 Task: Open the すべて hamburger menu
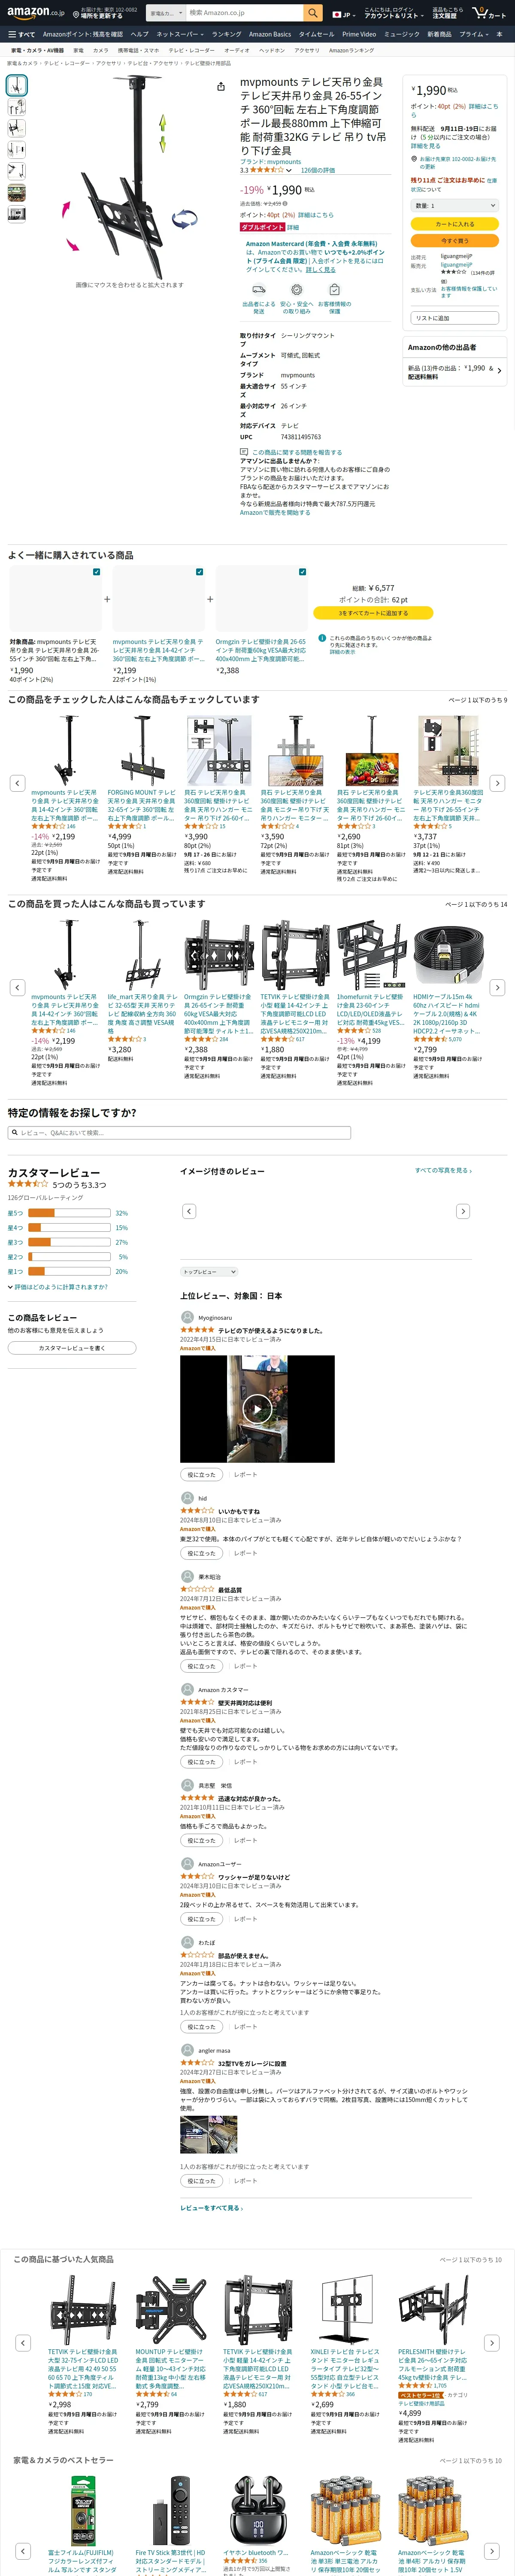tap(21, 34)
